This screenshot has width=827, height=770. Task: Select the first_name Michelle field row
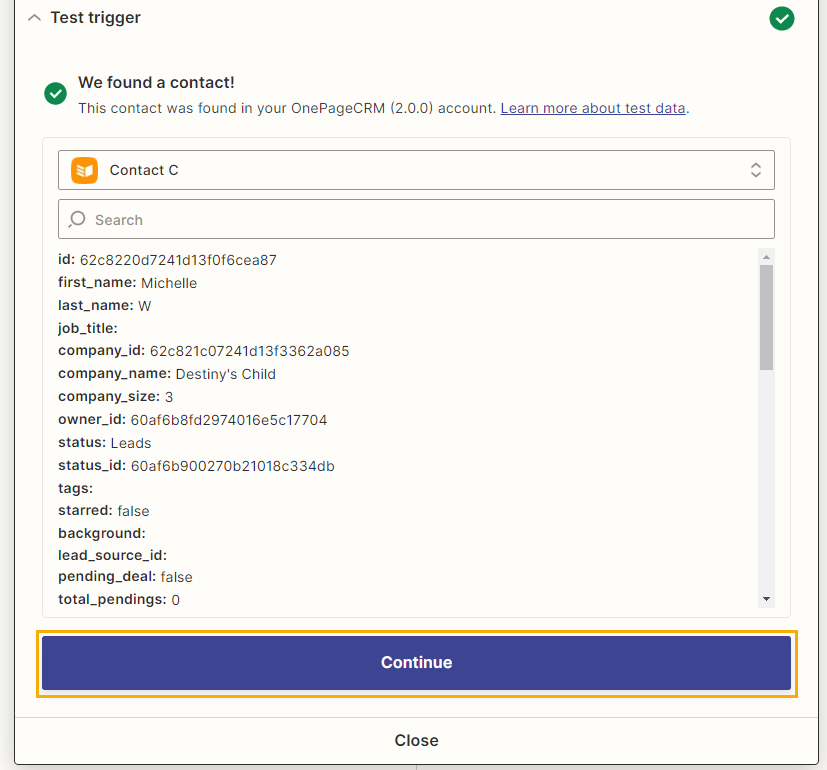click(128, 283)
